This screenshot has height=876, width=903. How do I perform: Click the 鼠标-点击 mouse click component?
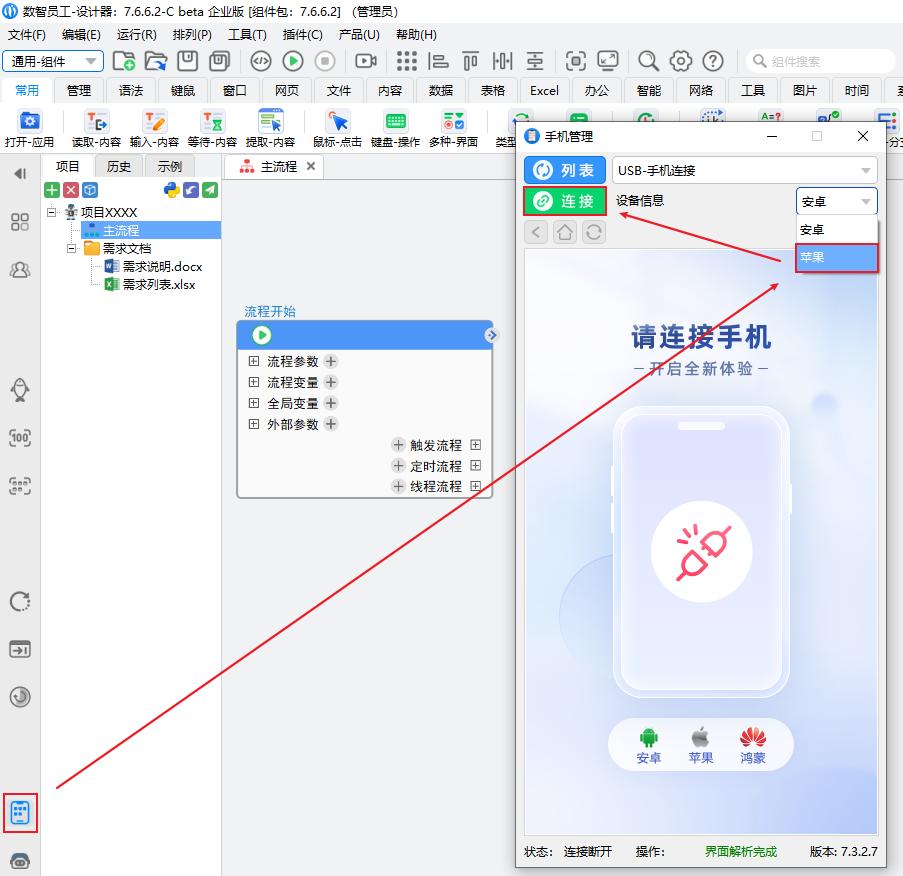[337, 129]
